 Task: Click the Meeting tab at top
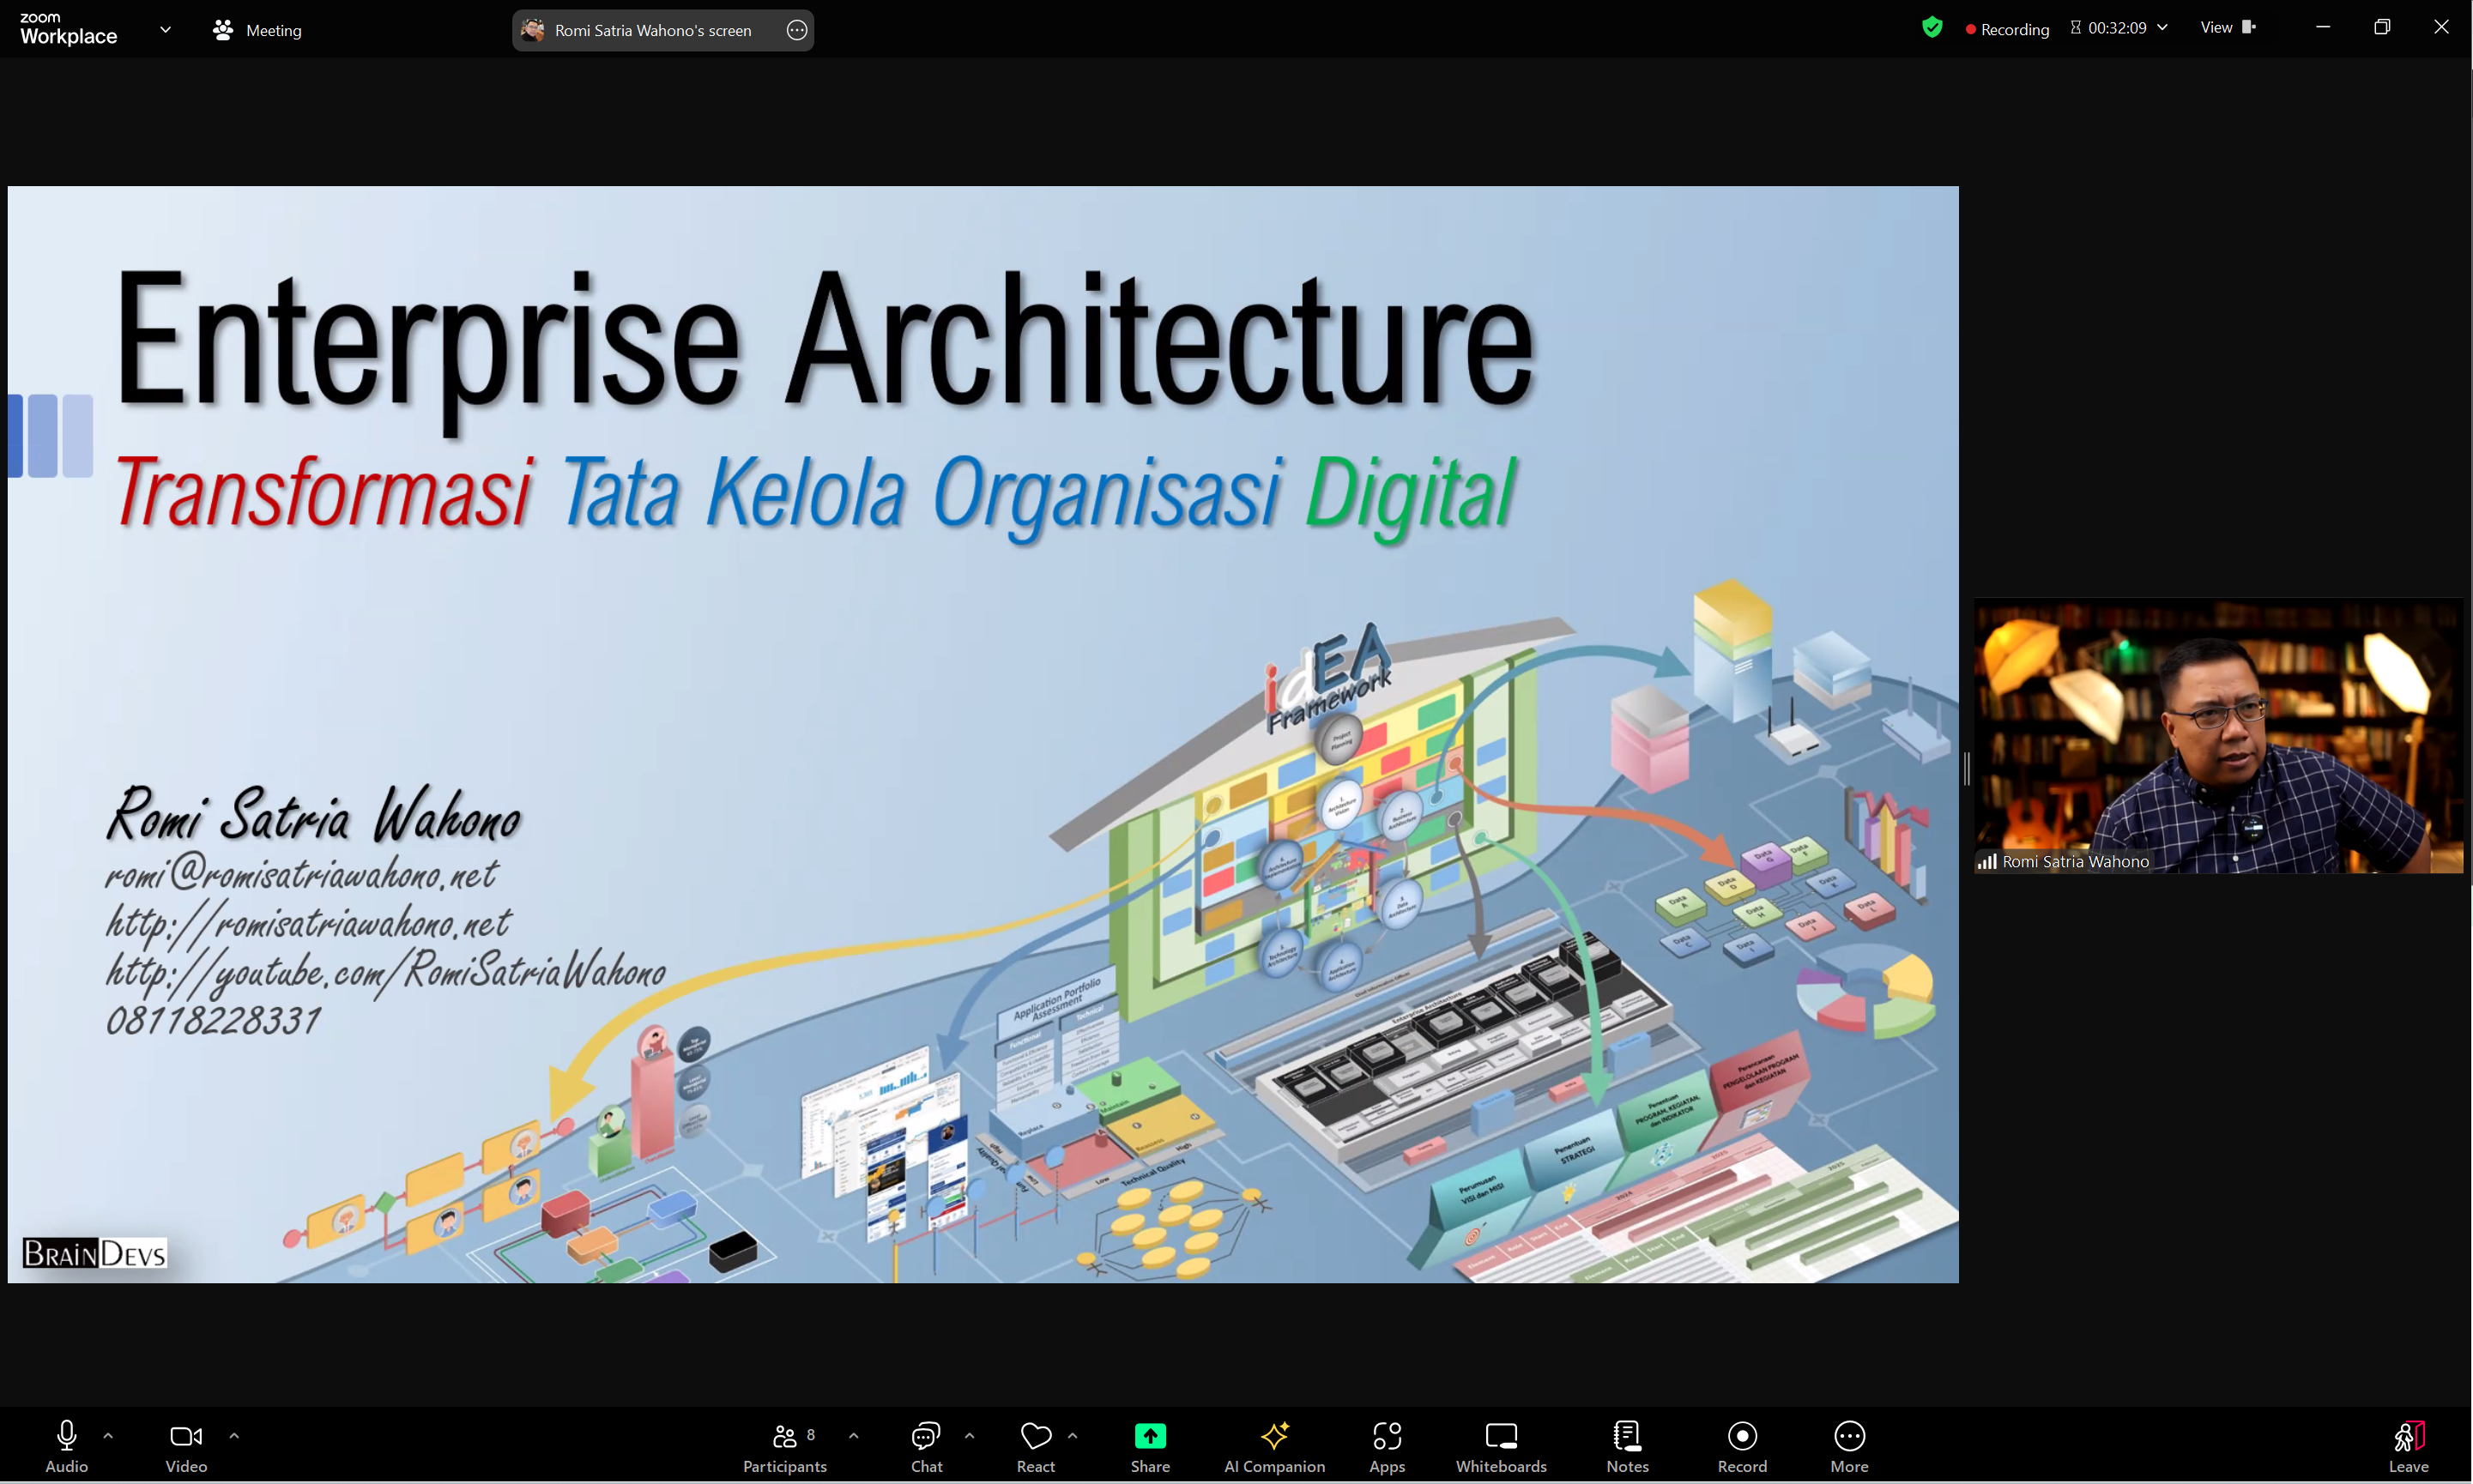pyautogui.click(x=258, y=30)
